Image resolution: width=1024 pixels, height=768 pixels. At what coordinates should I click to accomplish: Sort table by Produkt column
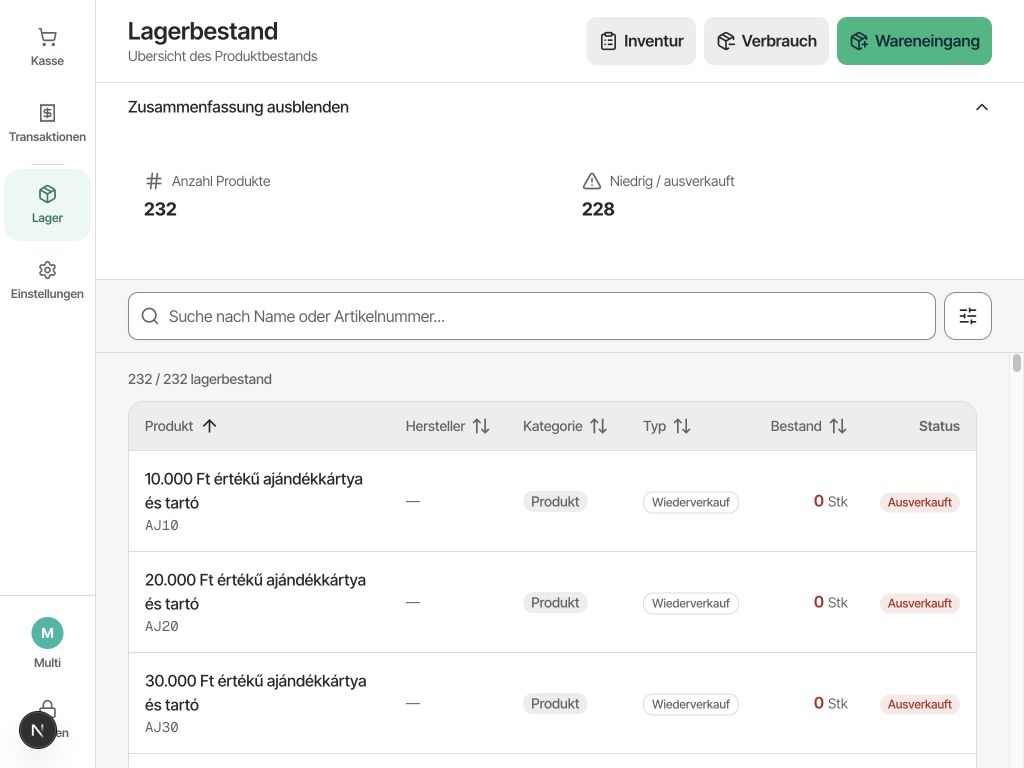pyautogui.click(x=180, y=426)
